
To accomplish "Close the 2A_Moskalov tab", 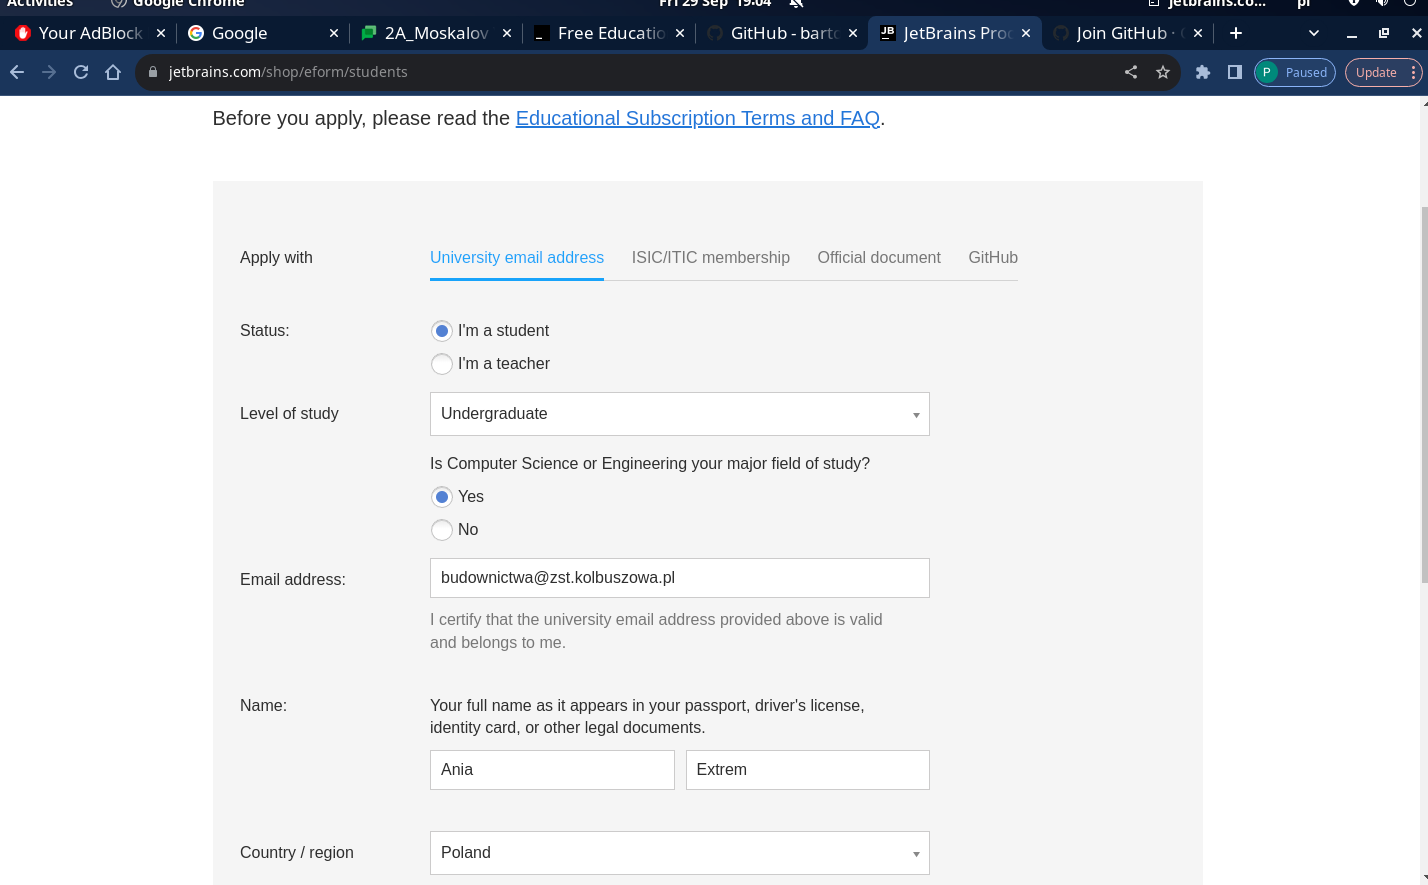I will click(507, 33).
